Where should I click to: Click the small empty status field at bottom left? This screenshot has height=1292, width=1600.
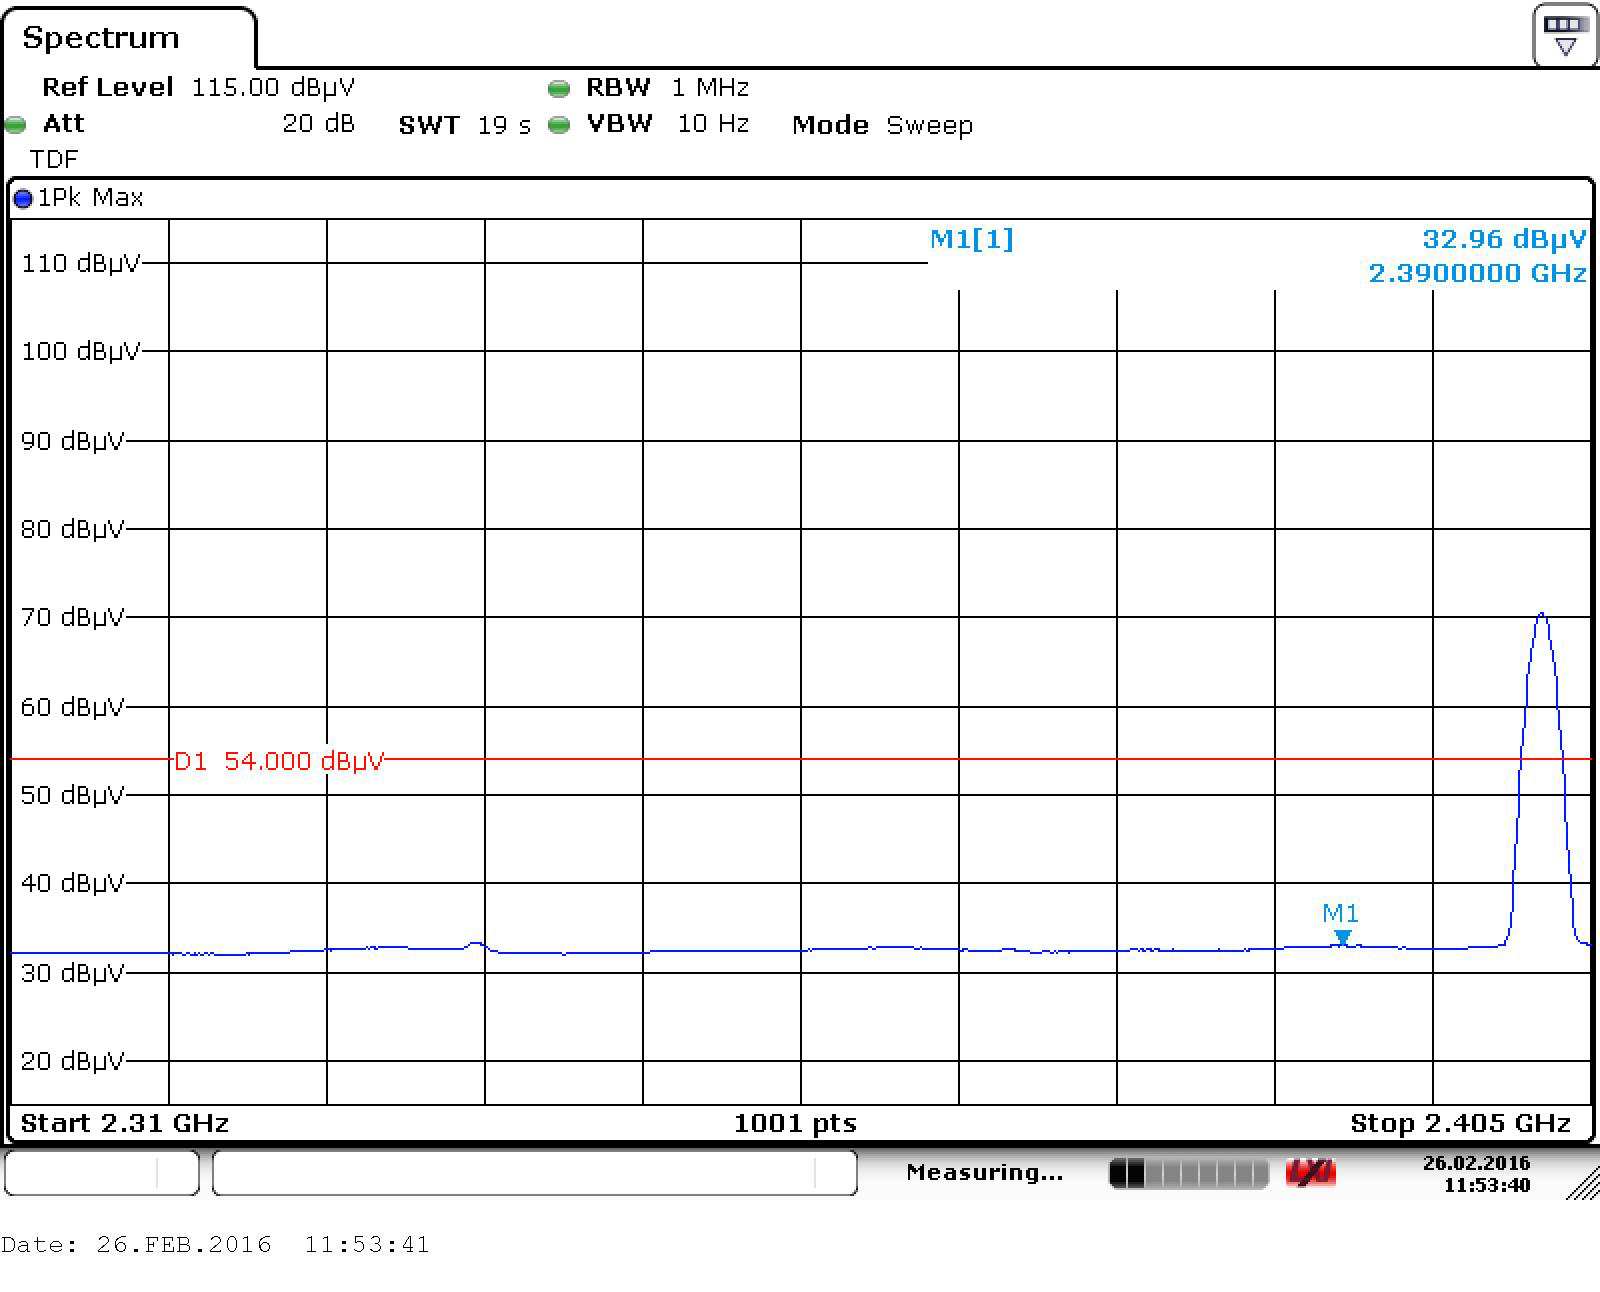[x=102, y=1172]
